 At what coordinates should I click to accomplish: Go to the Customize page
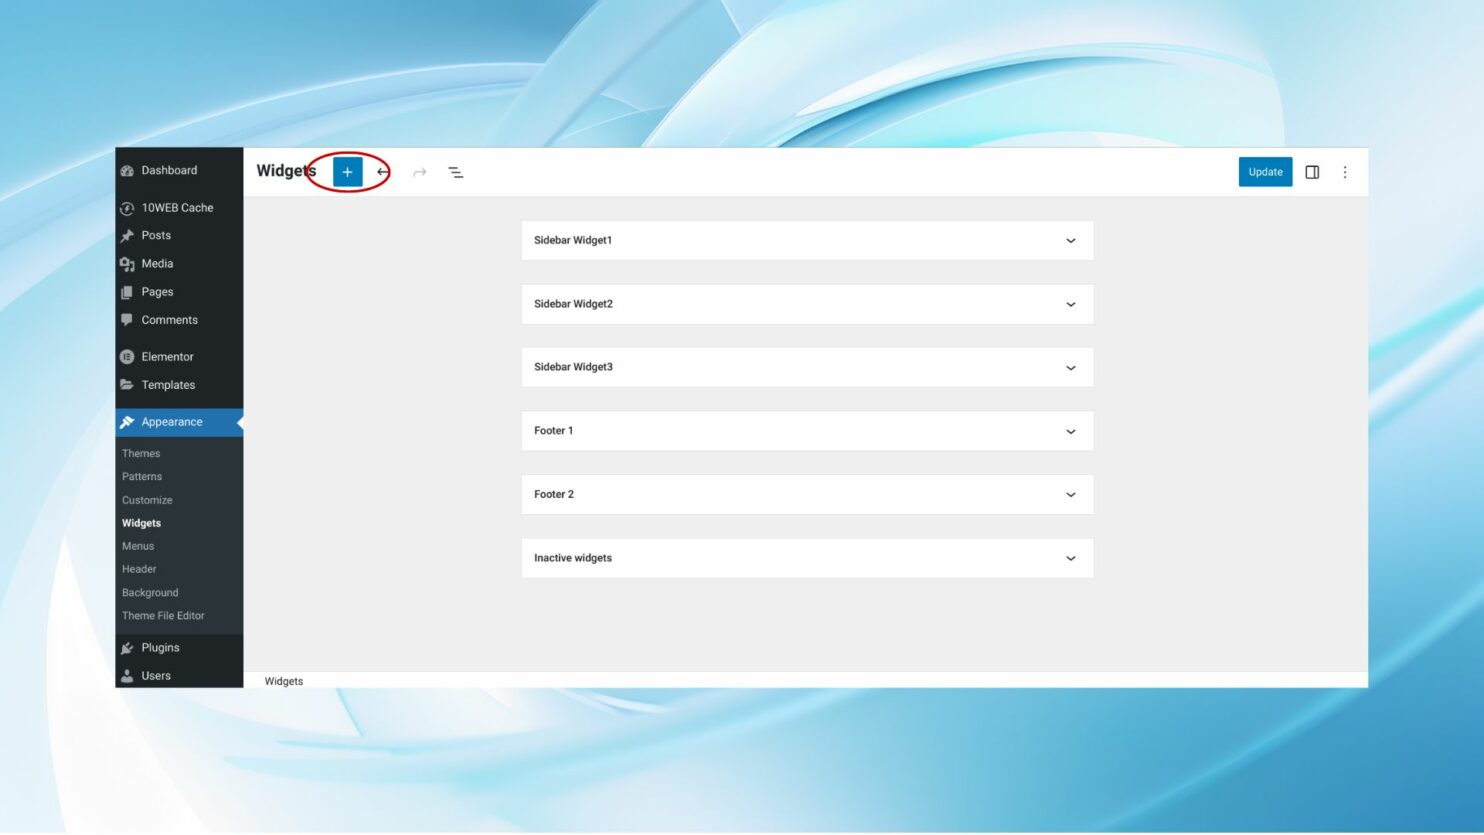[x=146, y=499]
